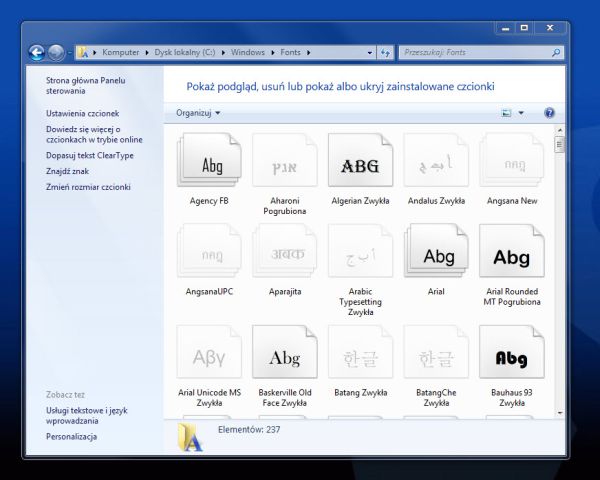Go to Windows folder in breadcrumb

248,52
